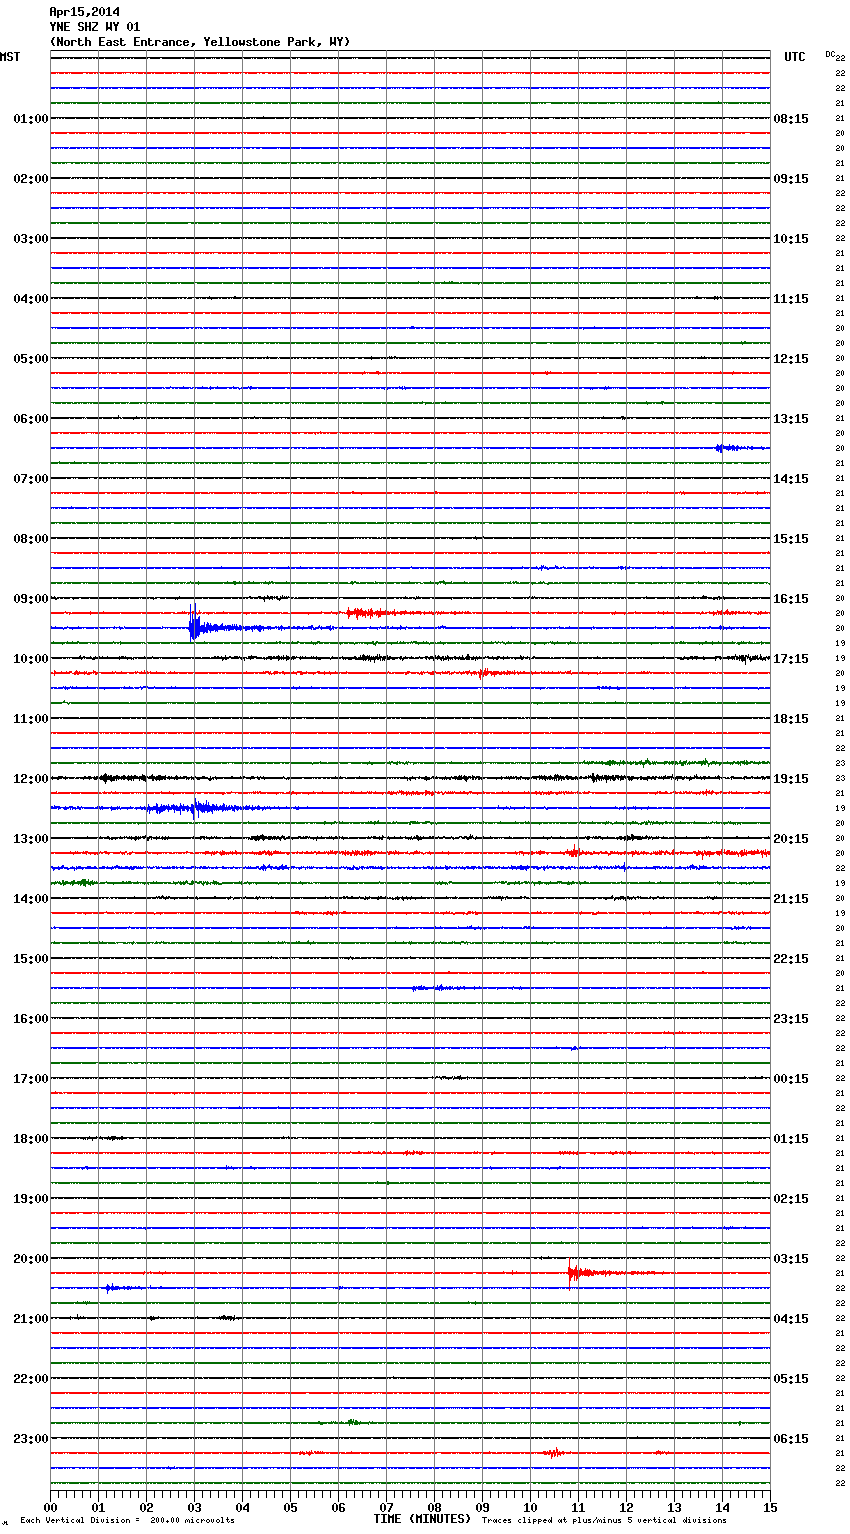This screenshot has height=1534, width=850.
Task: Select the 07:00 MST hour label
Action: [x=31, y=479]
